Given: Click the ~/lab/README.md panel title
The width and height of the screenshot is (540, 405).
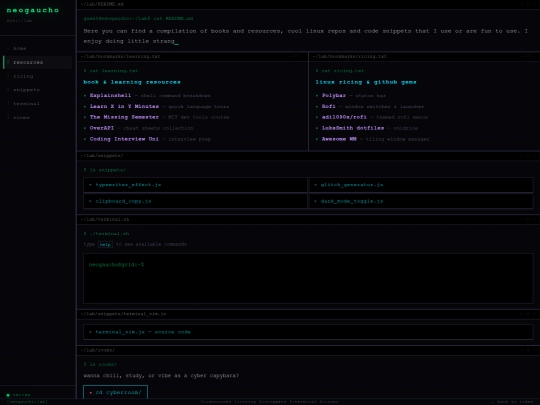Looking at the screenshot, I should pos(102,4).
